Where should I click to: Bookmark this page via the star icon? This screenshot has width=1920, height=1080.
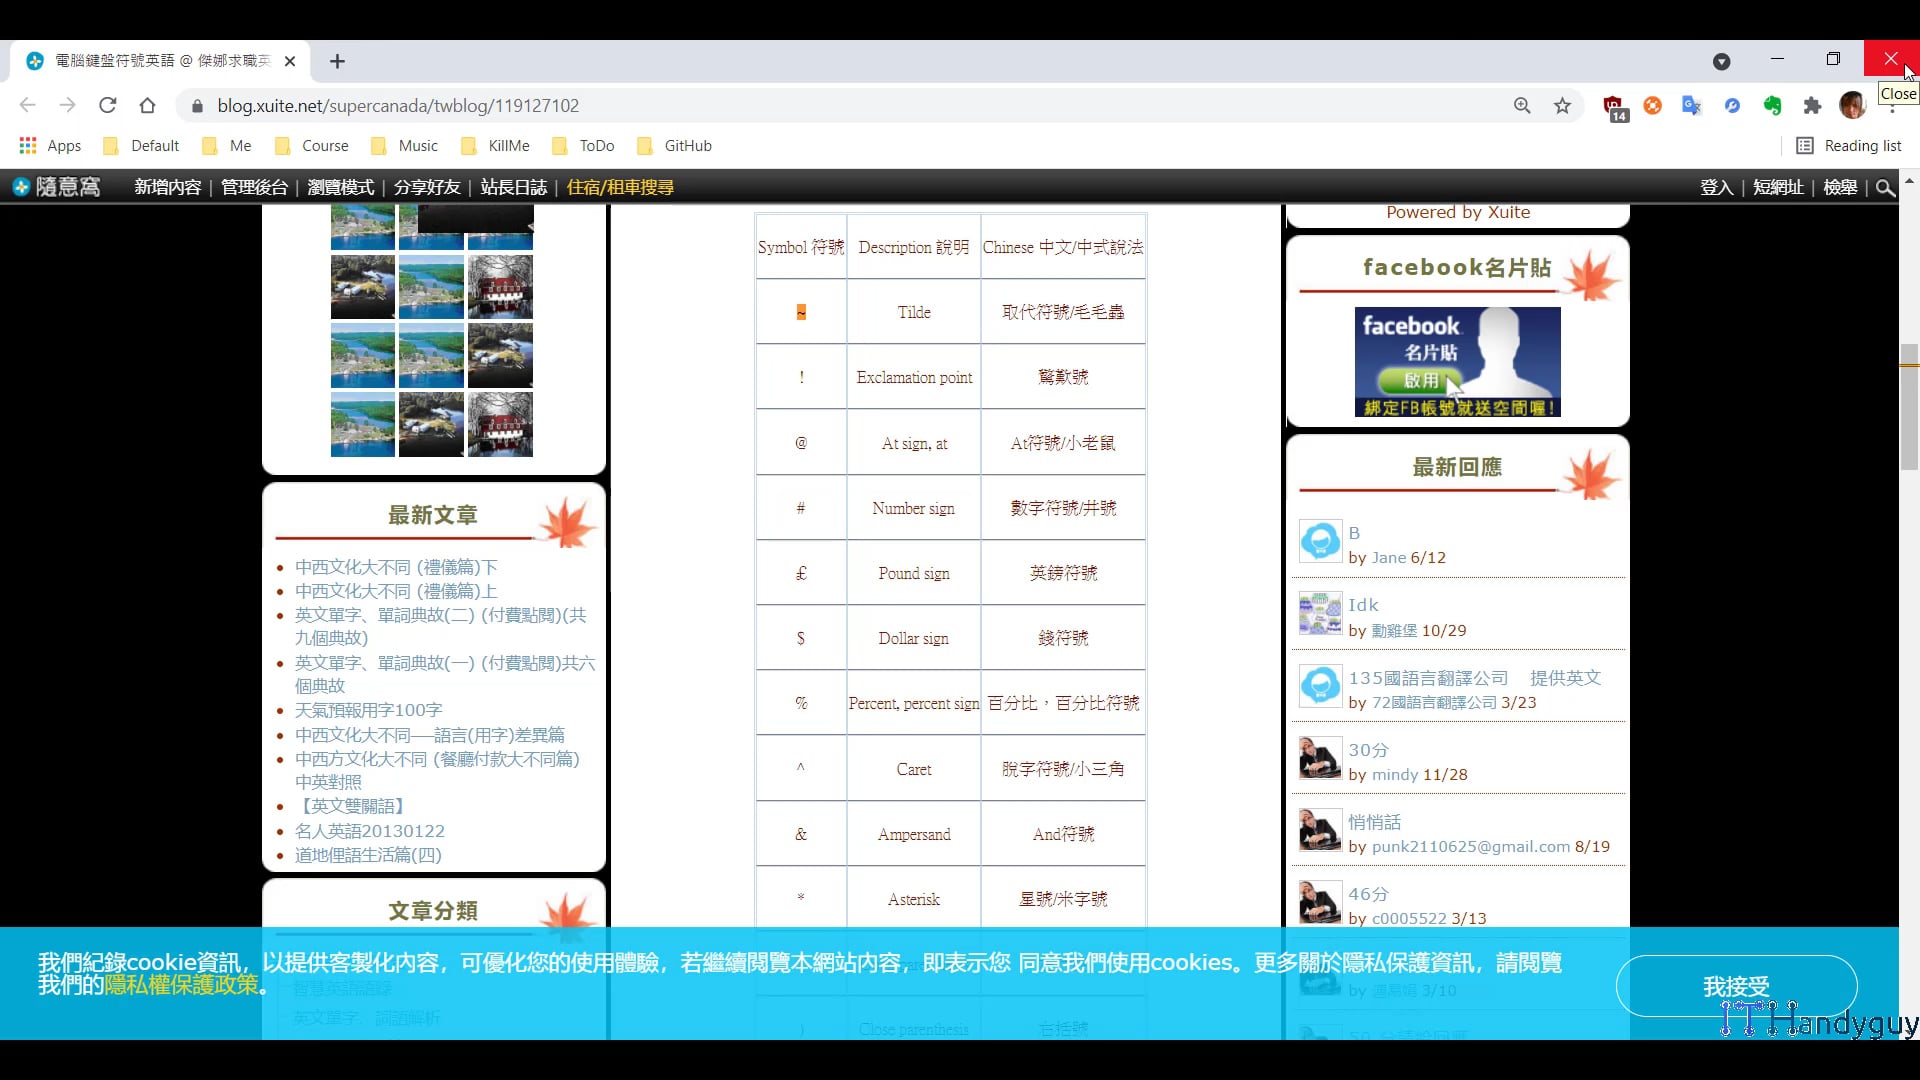pyautogui.click(x=1563, y=105)
